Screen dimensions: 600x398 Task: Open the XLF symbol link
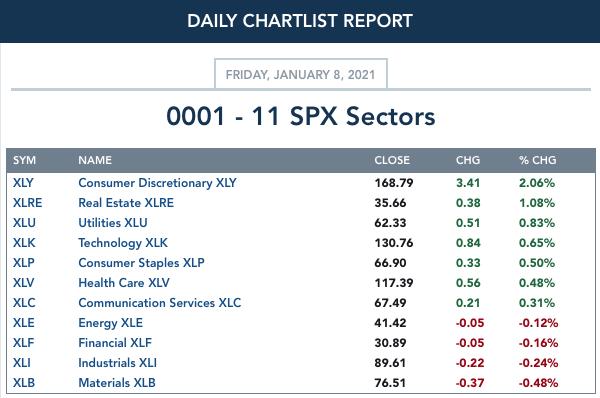coord(23,343)
